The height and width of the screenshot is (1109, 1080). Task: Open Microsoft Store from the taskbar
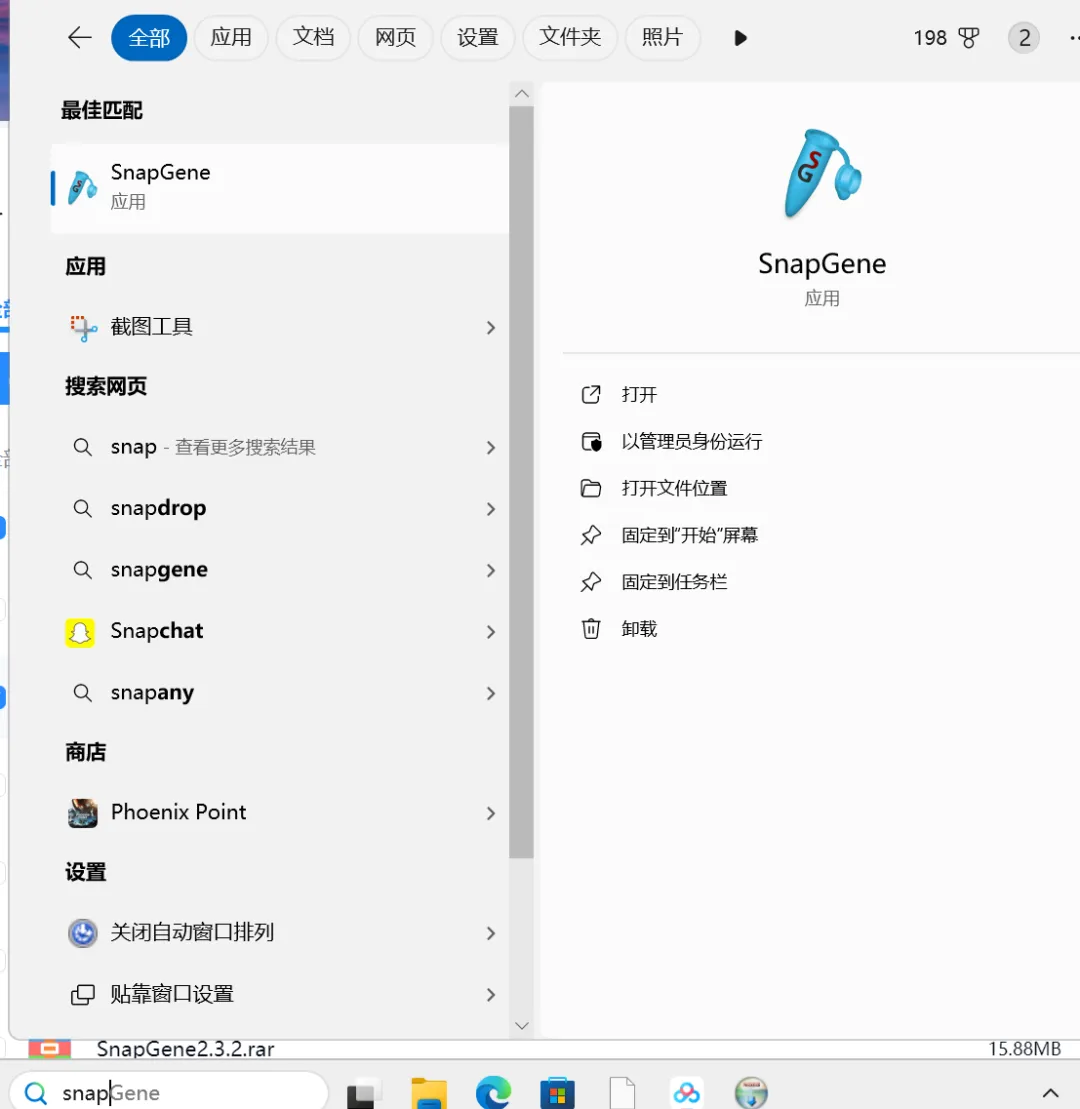[x=557, y=1093]
